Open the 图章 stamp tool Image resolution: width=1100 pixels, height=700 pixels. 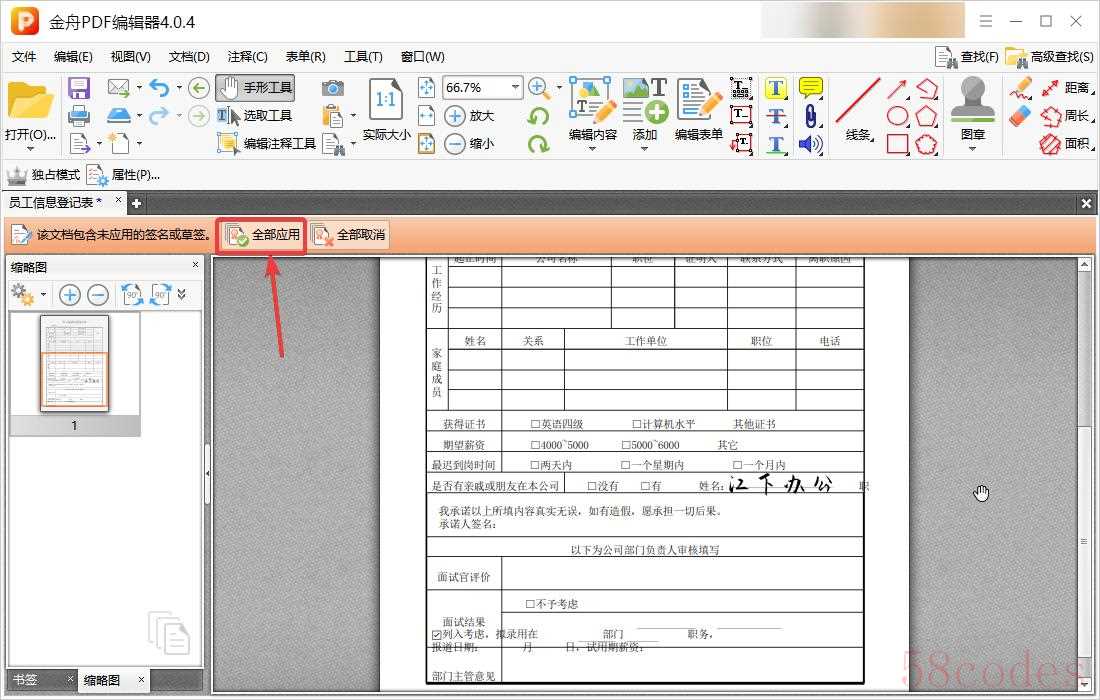(972, 110)
